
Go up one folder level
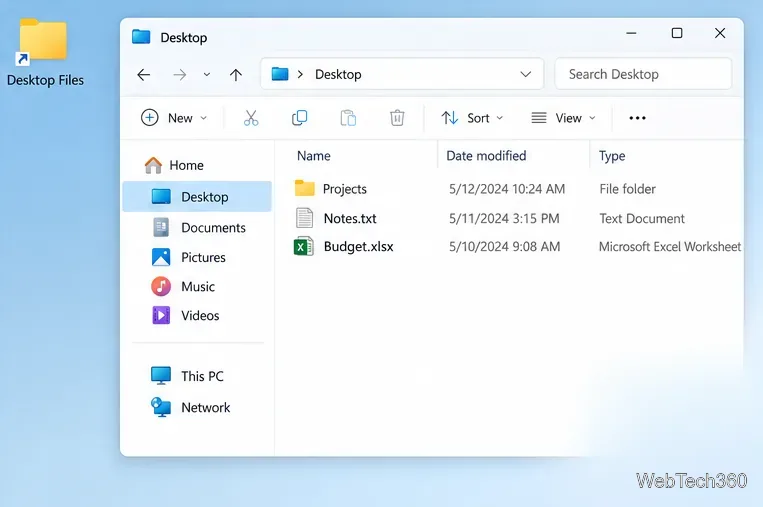click(x=236, y=74)
